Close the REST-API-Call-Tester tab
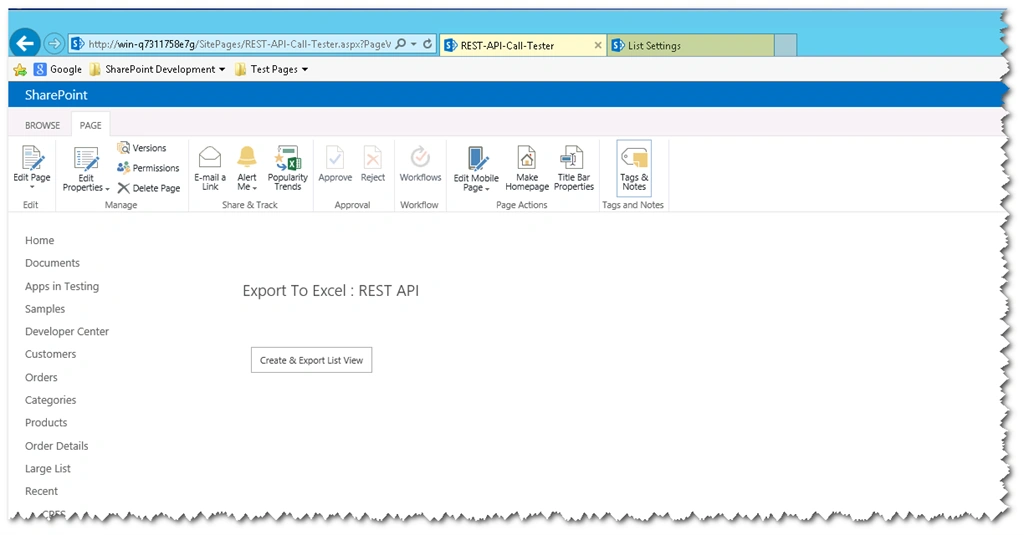Viewport: 1024px width, 535px height. (x=598, y=45)
